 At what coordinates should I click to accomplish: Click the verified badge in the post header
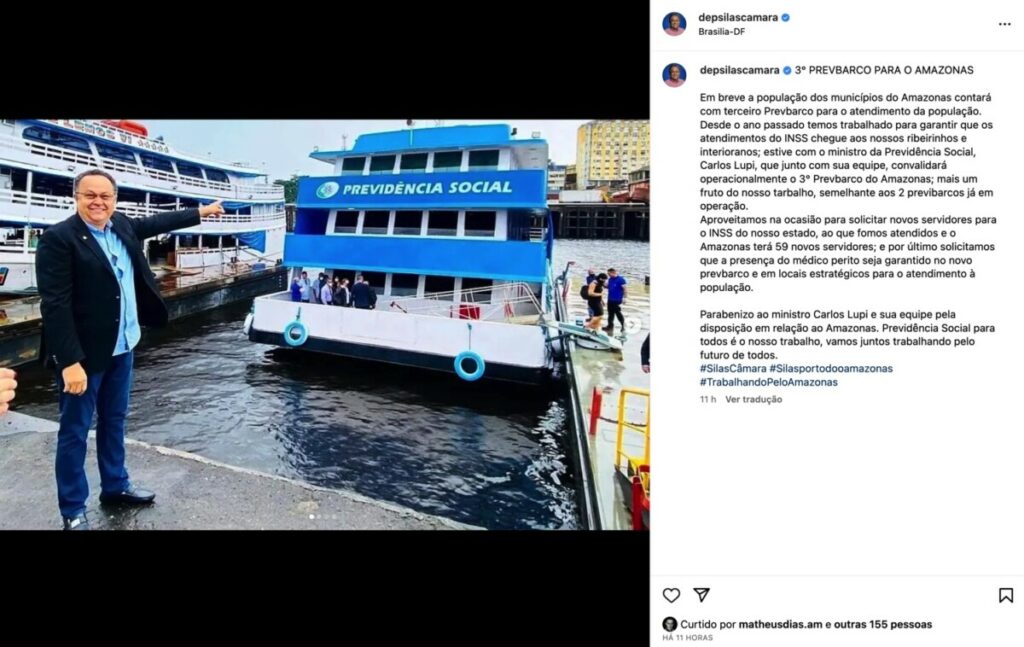coord(786,18)
